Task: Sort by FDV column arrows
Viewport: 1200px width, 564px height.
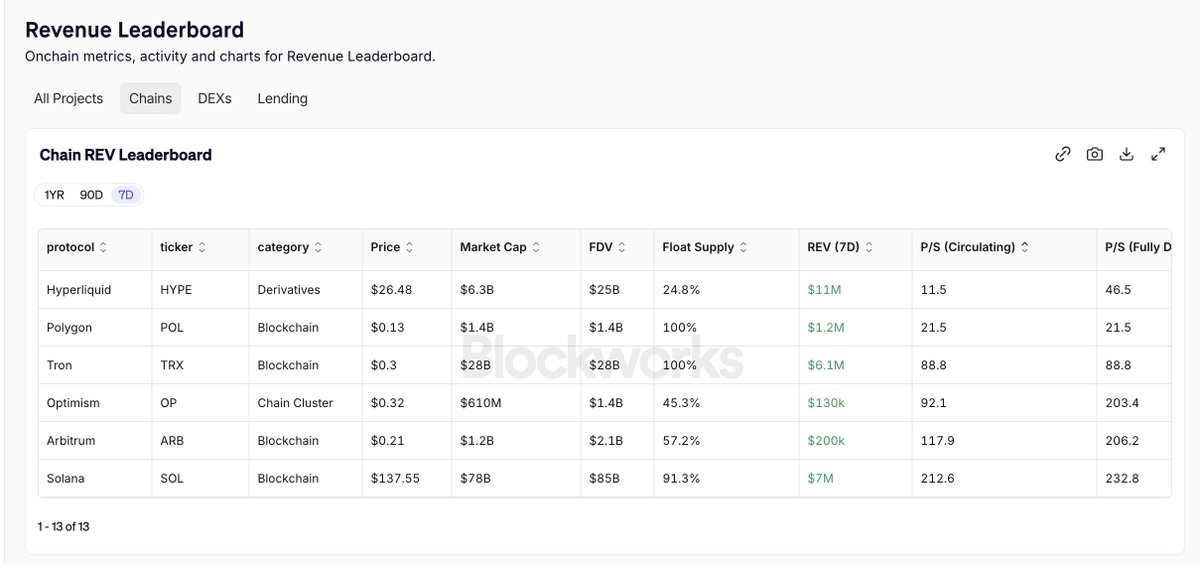Action: click(x=622, y=247)
